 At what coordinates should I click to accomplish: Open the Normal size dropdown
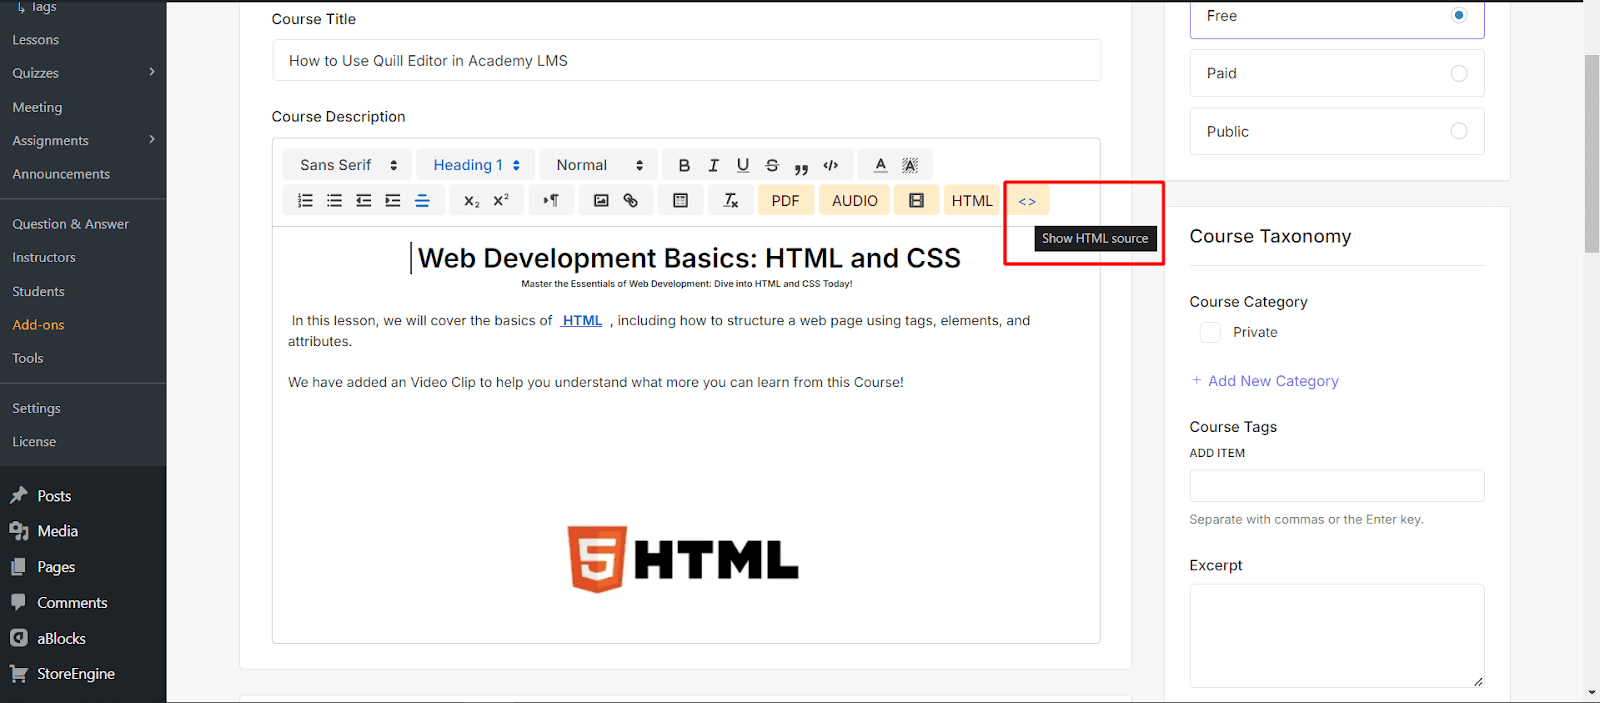pyautogui.click(x=599, y=165)
